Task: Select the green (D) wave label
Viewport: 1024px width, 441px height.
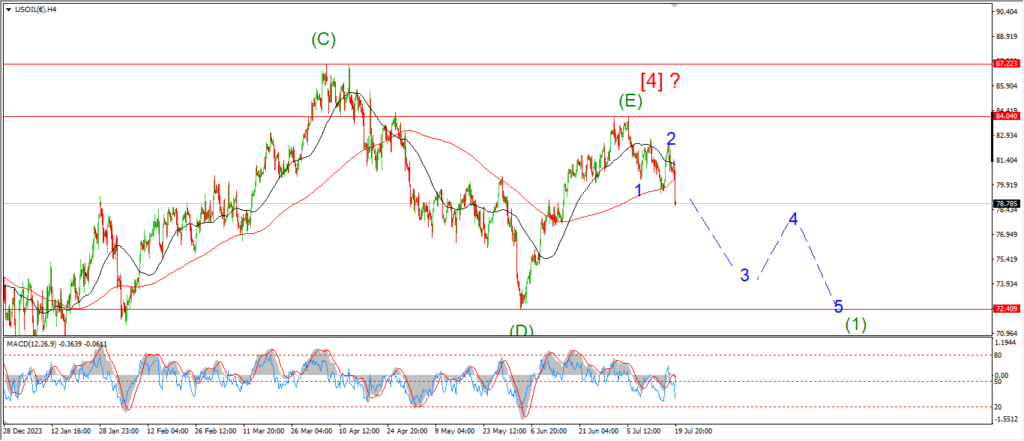Action: click(520, 330)
